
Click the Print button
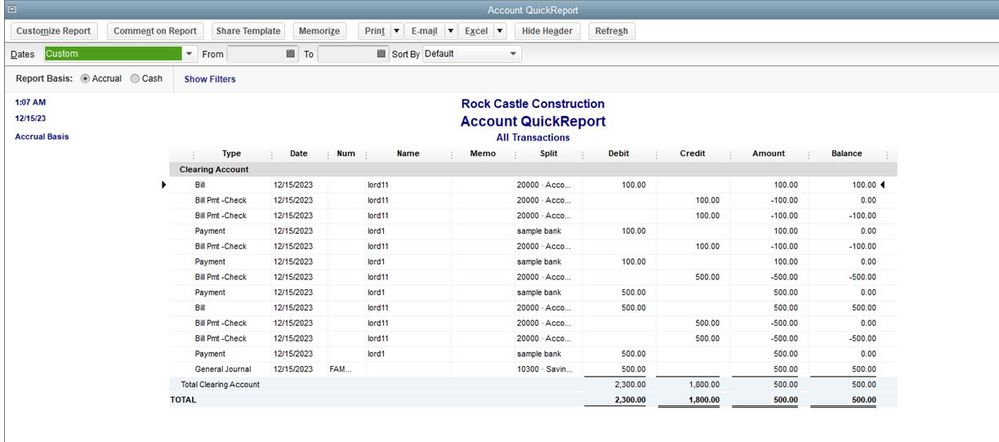[x=375, y=31]
